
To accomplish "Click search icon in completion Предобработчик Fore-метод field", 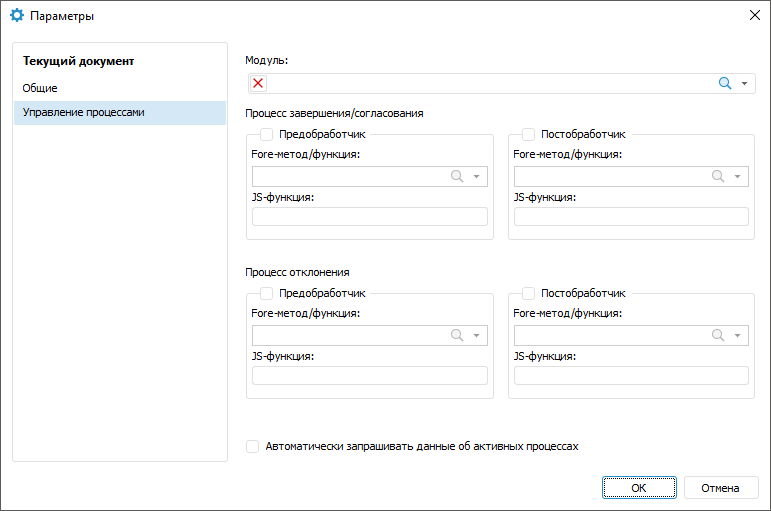I will coord(457,176).
